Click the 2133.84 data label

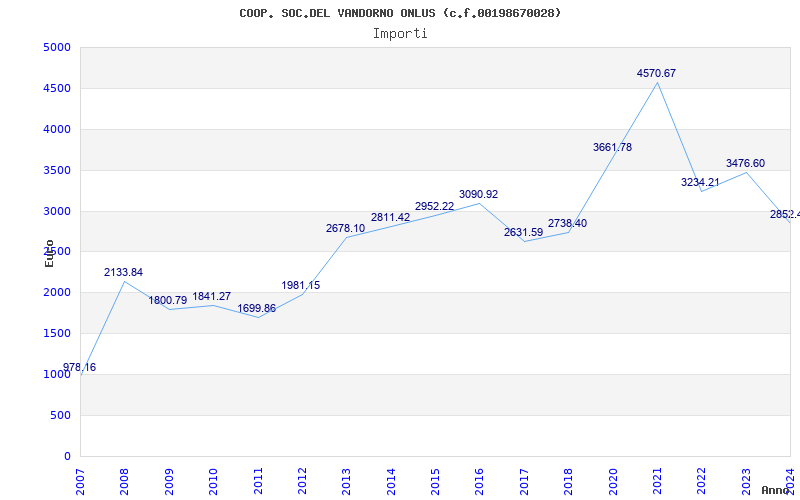pos(123,272)
